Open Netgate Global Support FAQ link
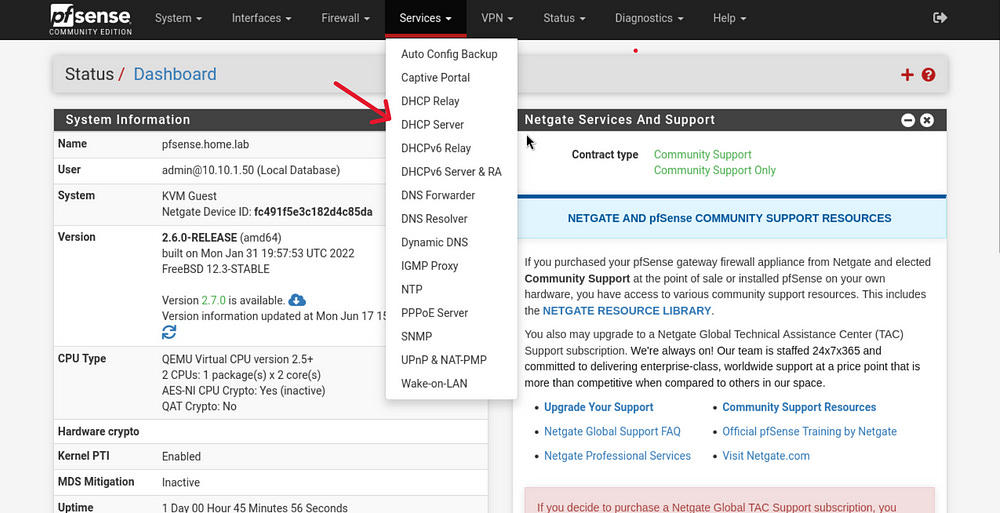This screenshot has width=1000, height=513. [612, 432]
